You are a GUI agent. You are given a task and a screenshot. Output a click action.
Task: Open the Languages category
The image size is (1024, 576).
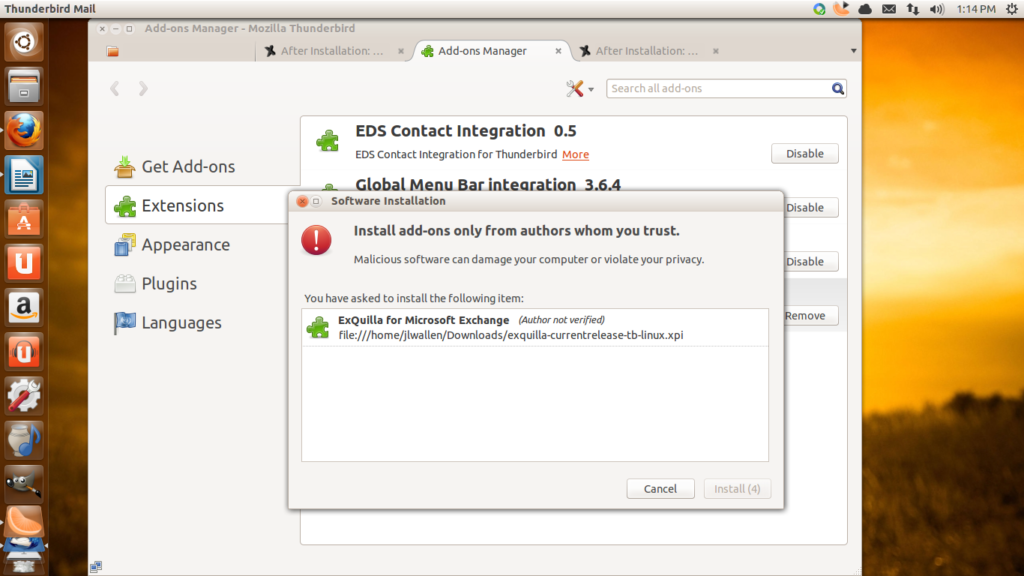pyautogui.click(x=181, y=323)
